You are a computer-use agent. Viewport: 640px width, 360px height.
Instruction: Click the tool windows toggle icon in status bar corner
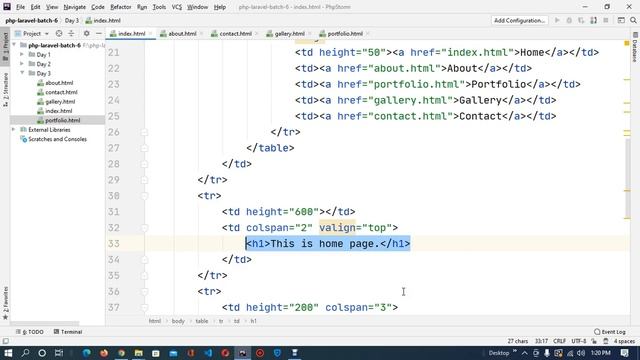tap(5, 341)
